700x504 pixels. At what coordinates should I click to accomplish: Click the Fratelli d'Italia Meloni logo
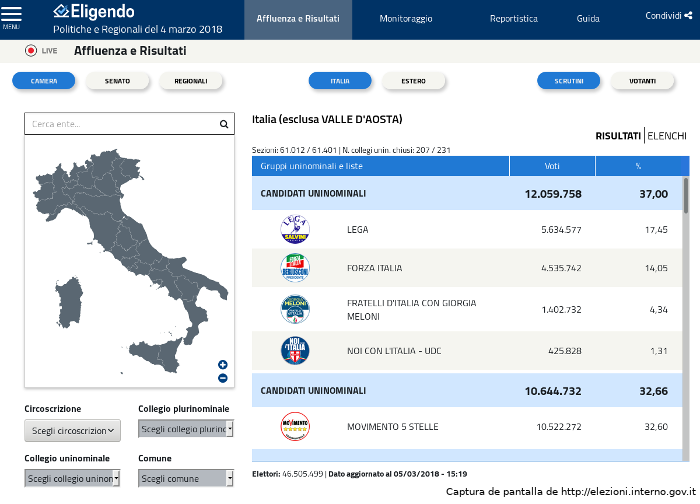coord(295,309)
